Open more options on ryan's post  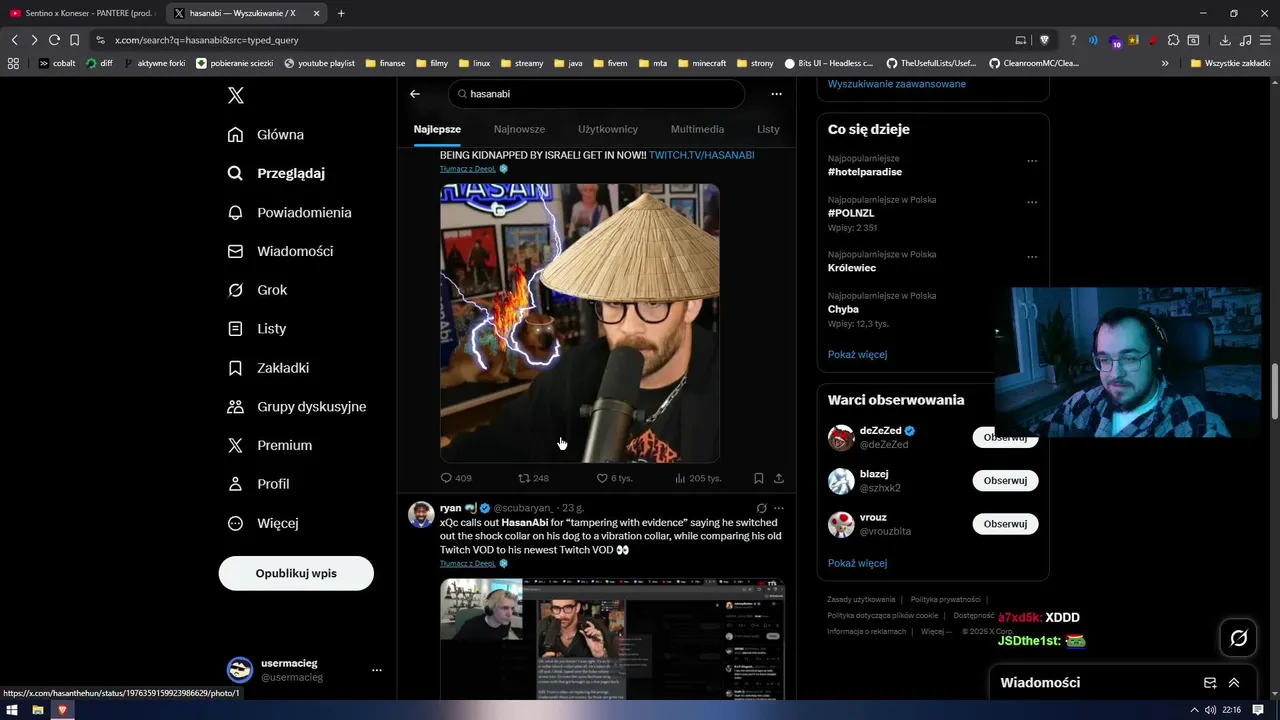(x=779, y=508)
